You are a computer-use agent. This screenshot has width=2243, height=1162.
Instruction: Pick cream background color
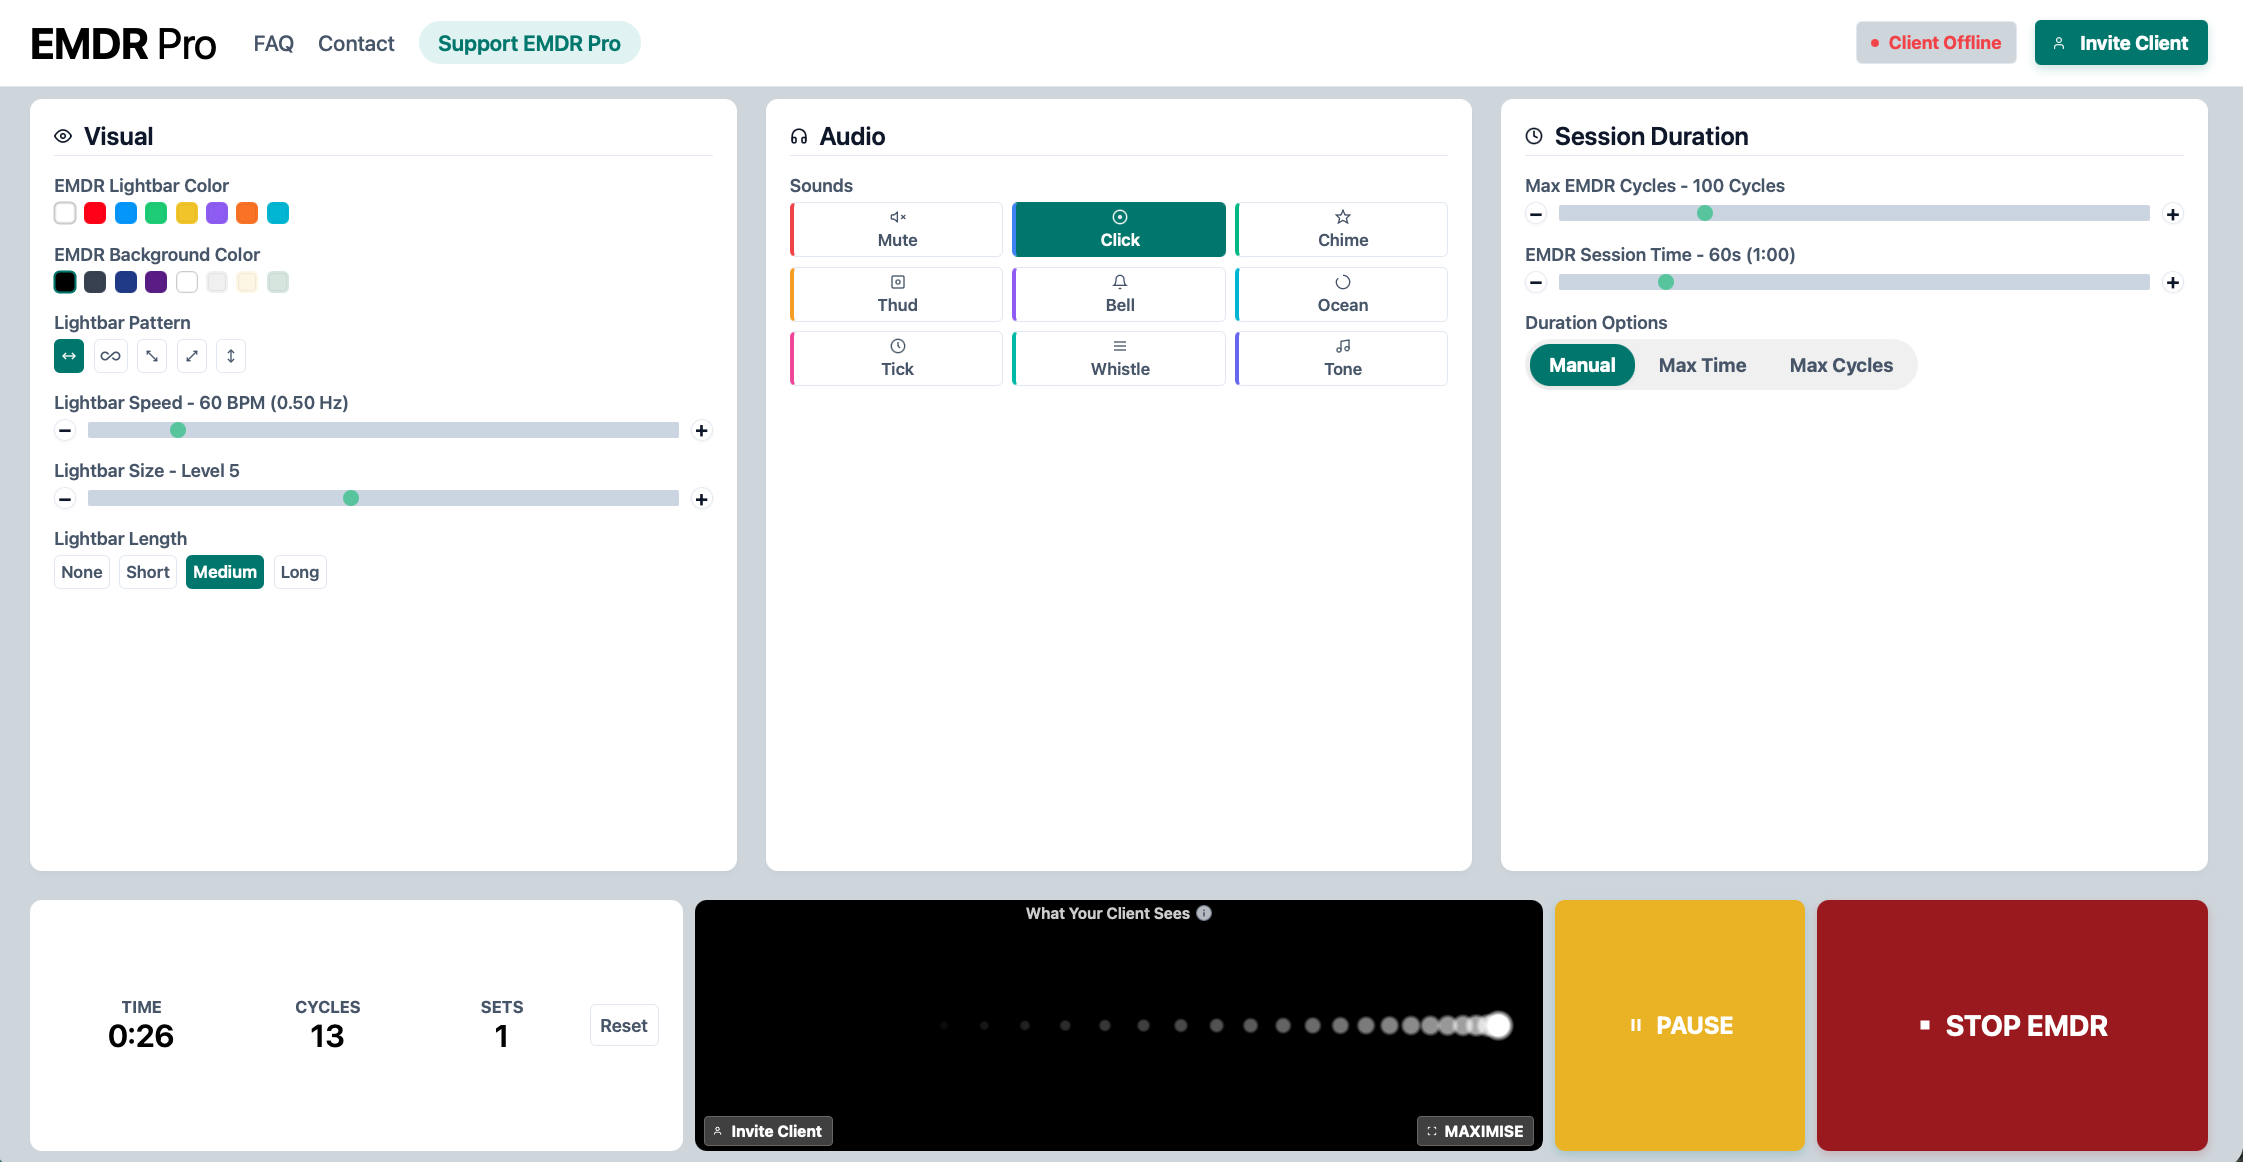point(247,282)
